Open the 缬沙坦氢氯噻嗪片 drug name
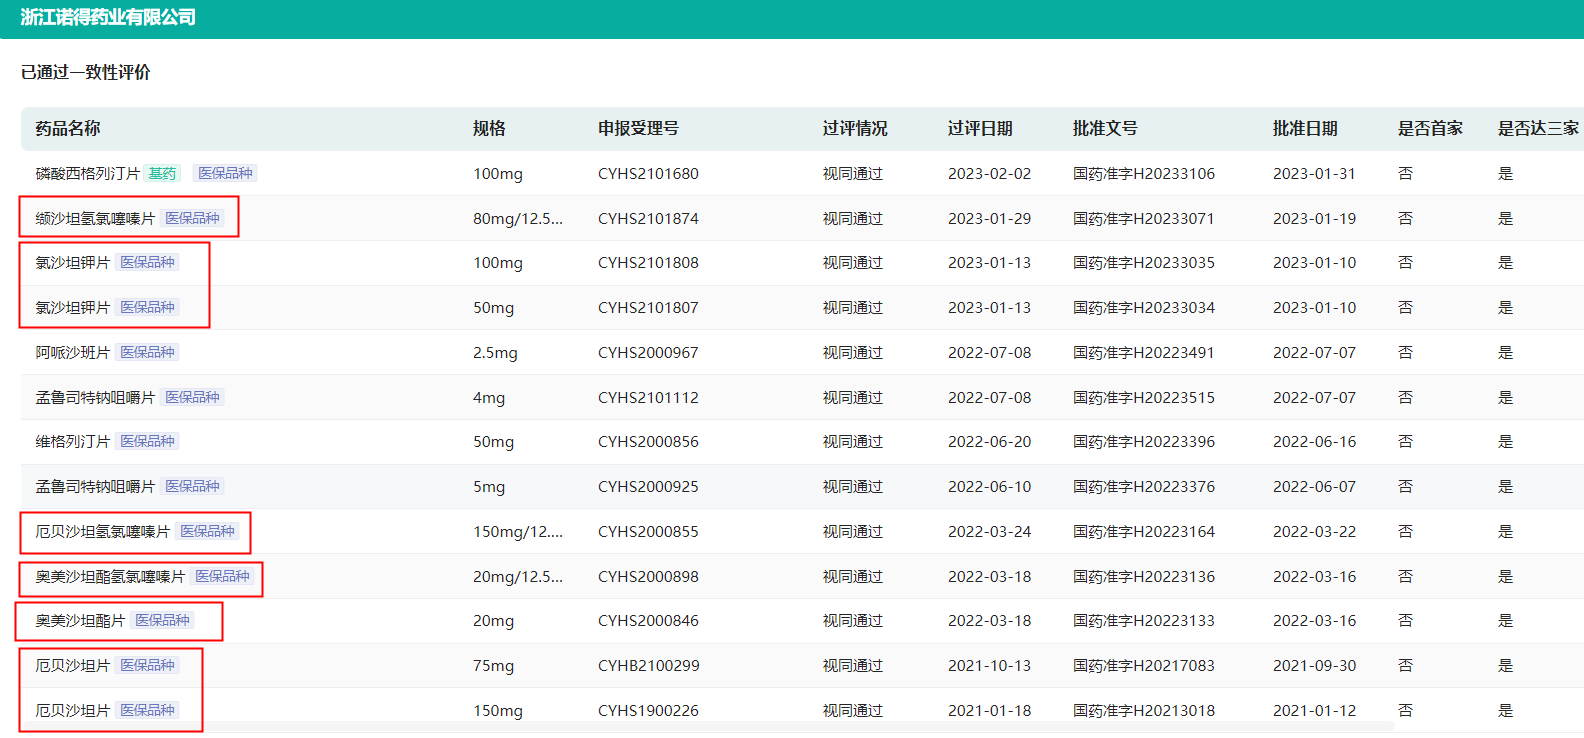Screen dimensions: 1584x738 [95, 218]
